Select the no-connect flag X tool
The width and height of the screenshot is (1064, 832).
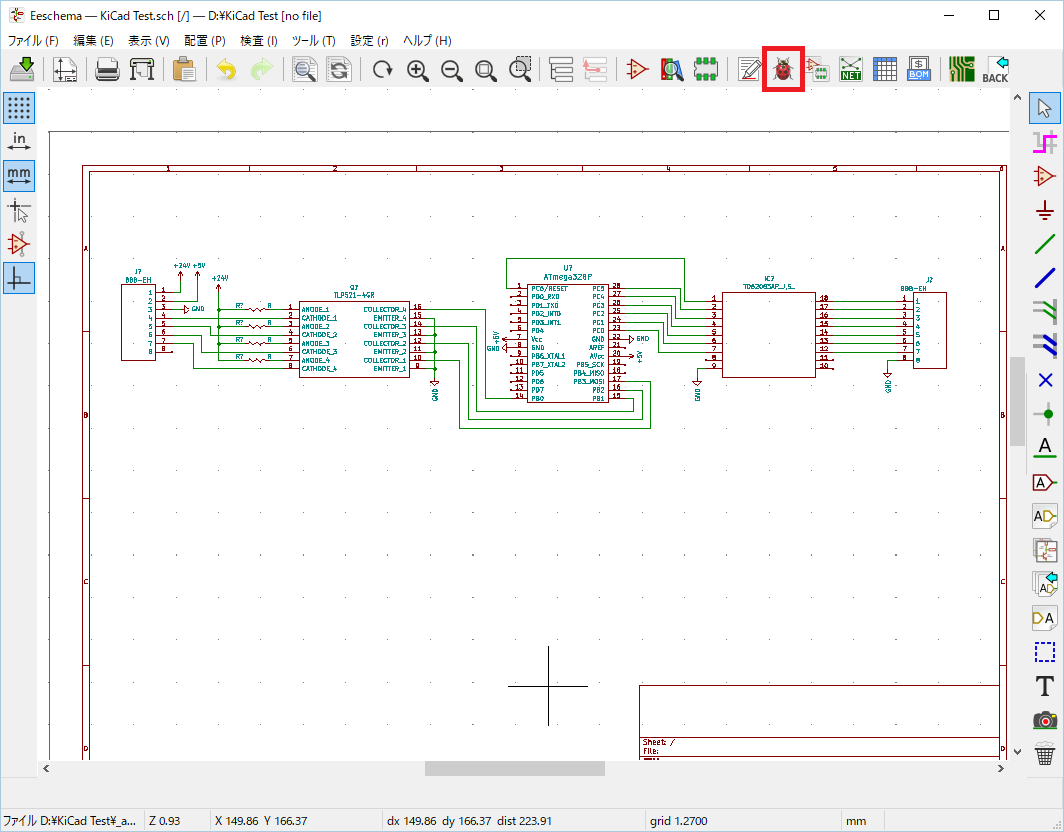pyautogui.click(x=1045, y=380)
